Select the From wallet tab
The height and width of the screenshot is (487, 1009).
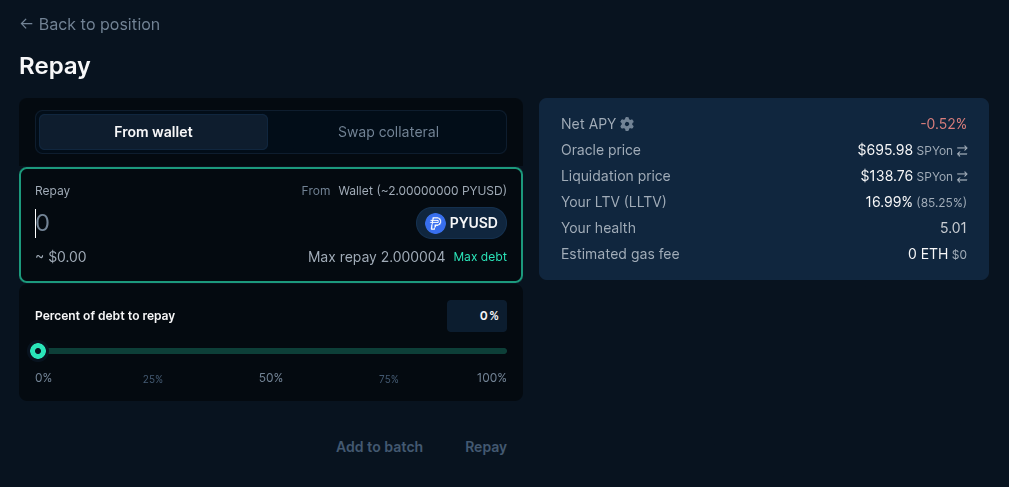(153, 132)
